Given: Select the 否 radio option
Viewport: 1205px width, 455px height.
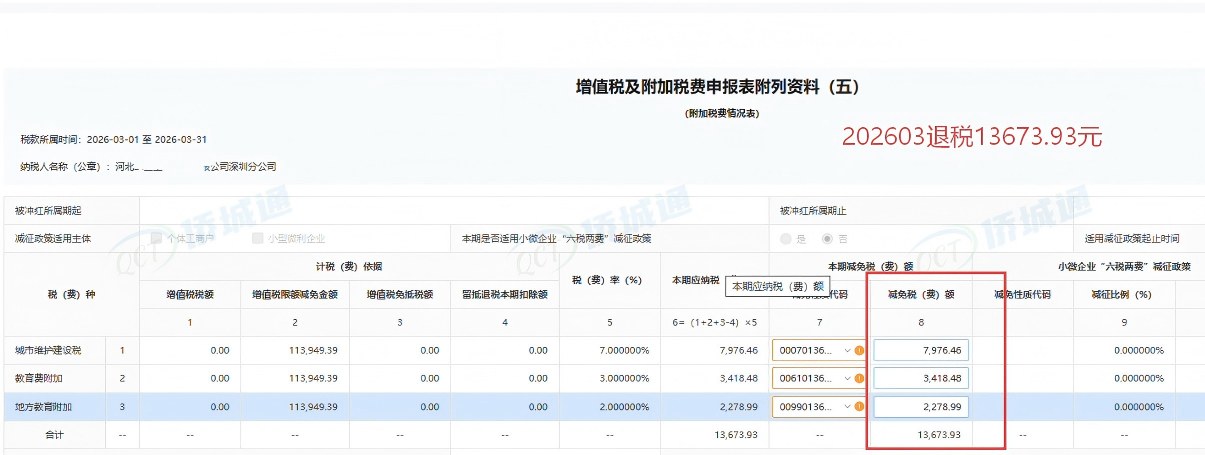Looking at the screenshot, I should pos(826,239).
